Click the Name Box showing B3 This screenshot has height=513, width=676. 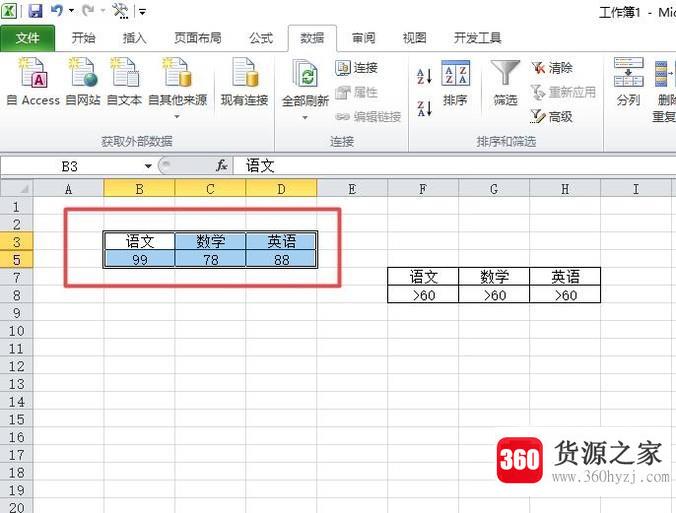click(x=70, y=166)
